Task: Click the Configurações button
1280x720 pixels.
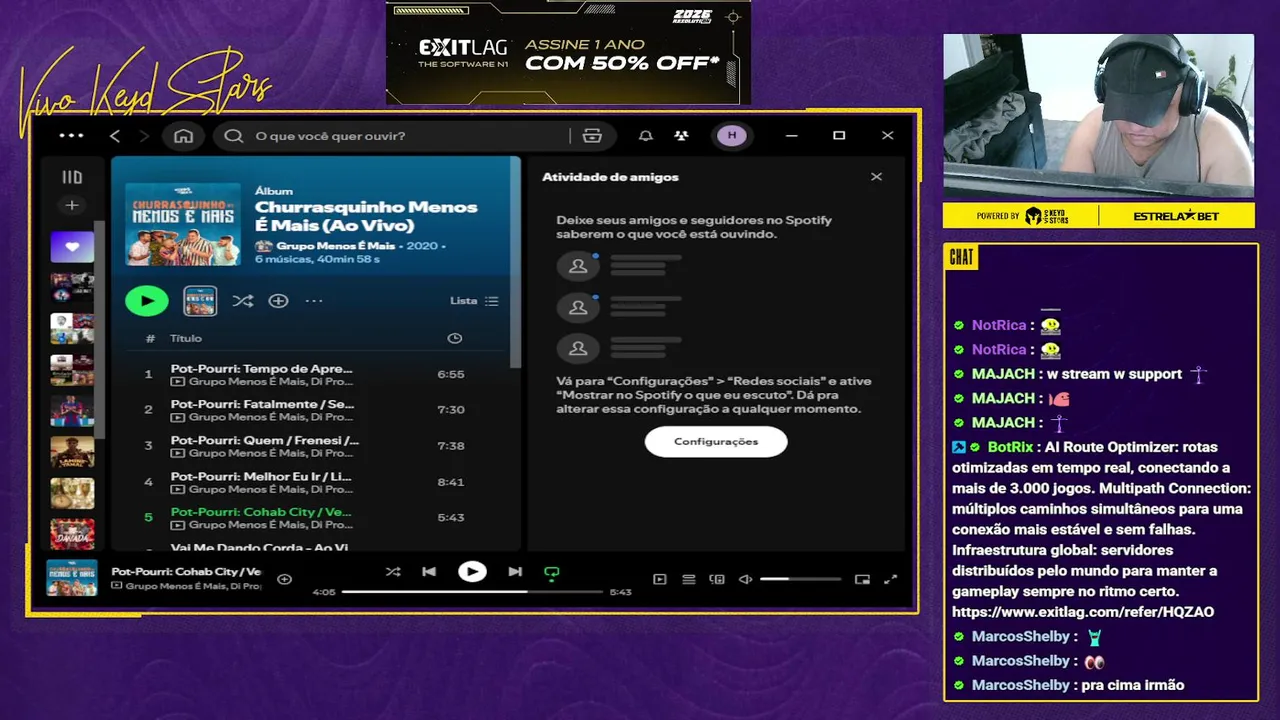Action: (x=716, y=441)
